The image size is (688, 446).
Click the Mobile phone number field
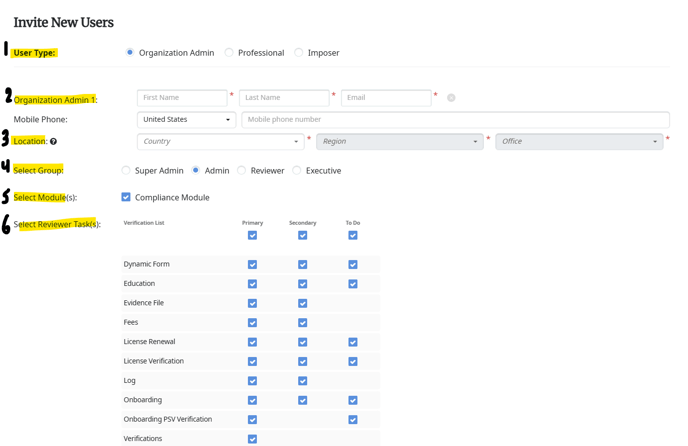click(x=455, y=120)
